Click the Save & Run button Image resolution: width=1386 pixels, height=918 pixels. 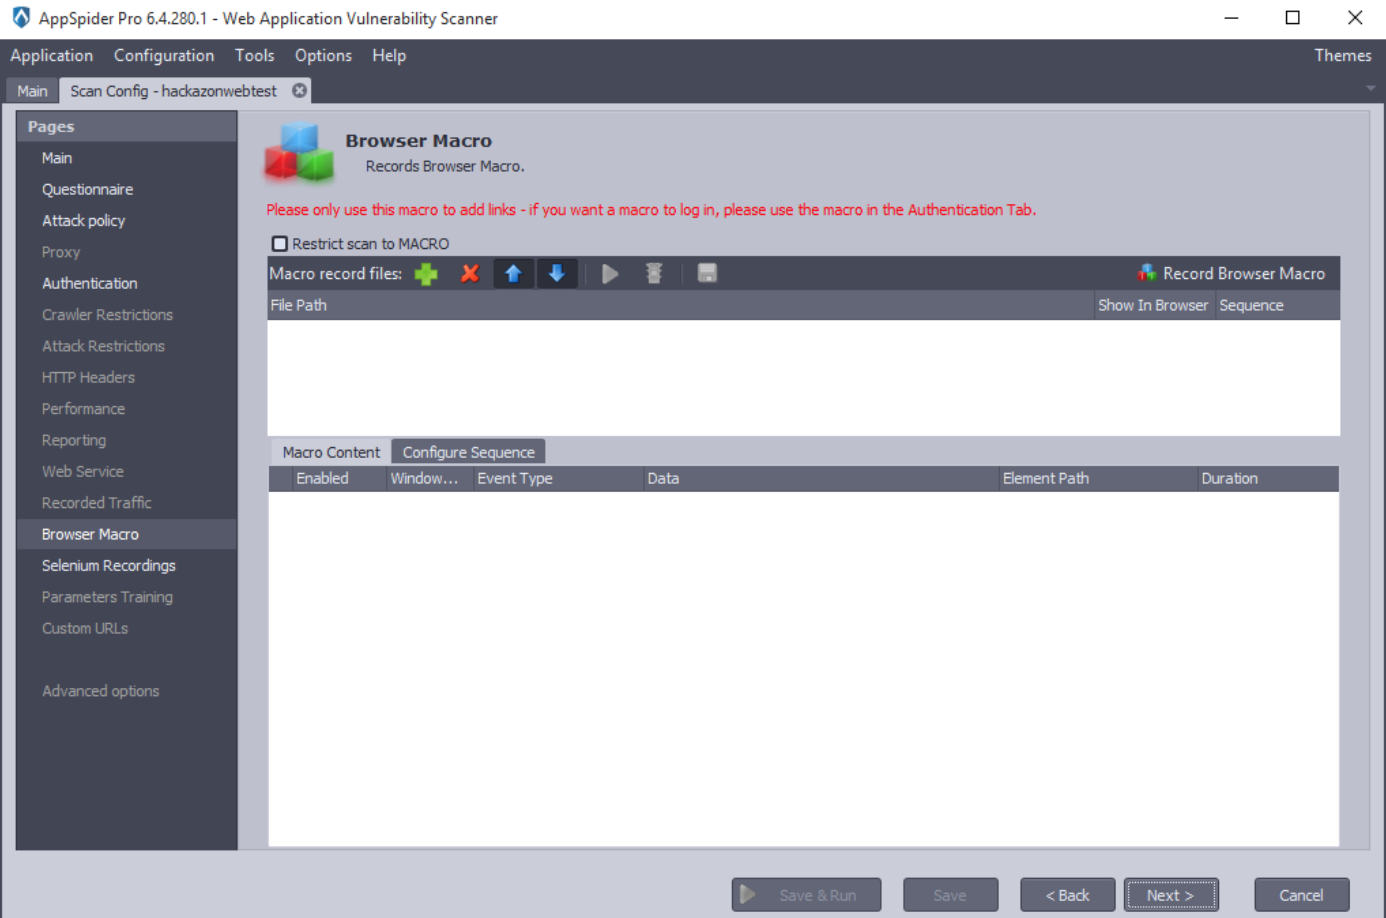(x=806, y=895)
